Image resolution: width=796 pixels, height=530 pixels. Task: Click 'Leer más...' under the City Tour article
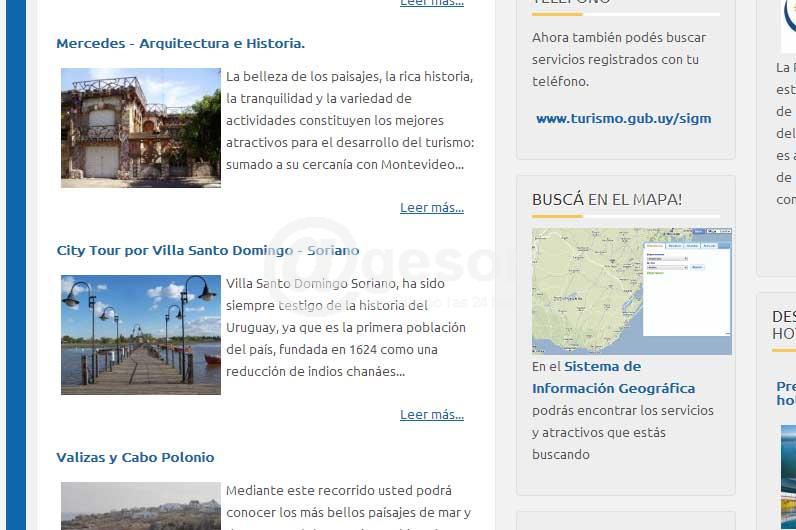tap(431, 415)
